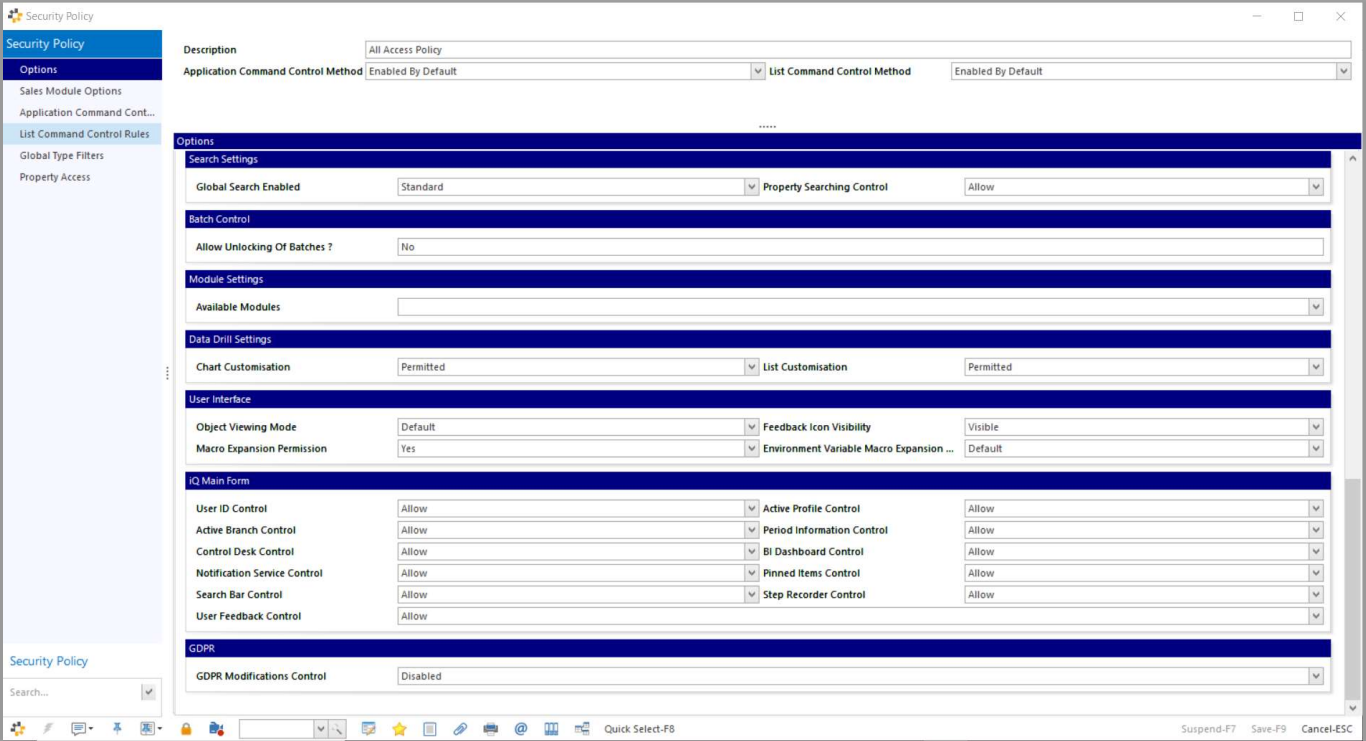
Task: Click the Quick Select-F8 button
Action: pyautogui.click(x=639, y=729)
